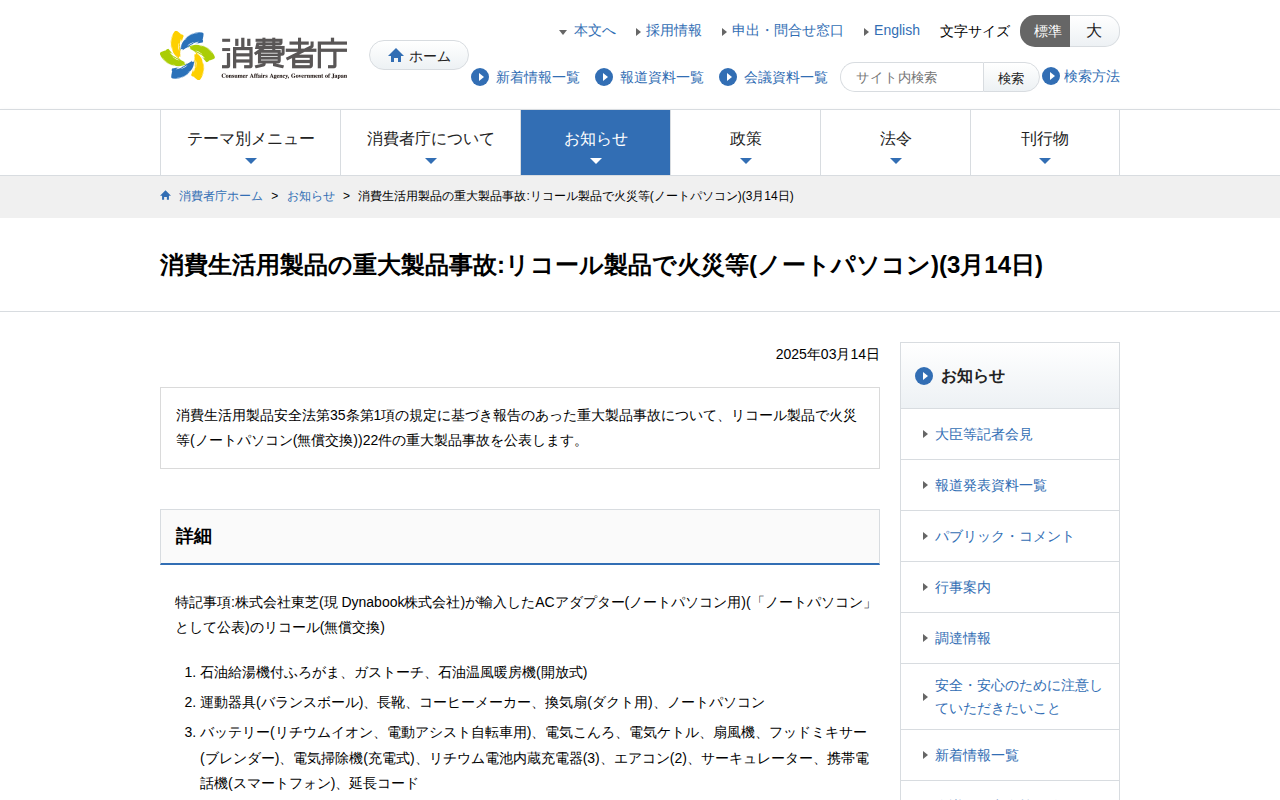Switch text size back to 標準

pos(1044,31)
